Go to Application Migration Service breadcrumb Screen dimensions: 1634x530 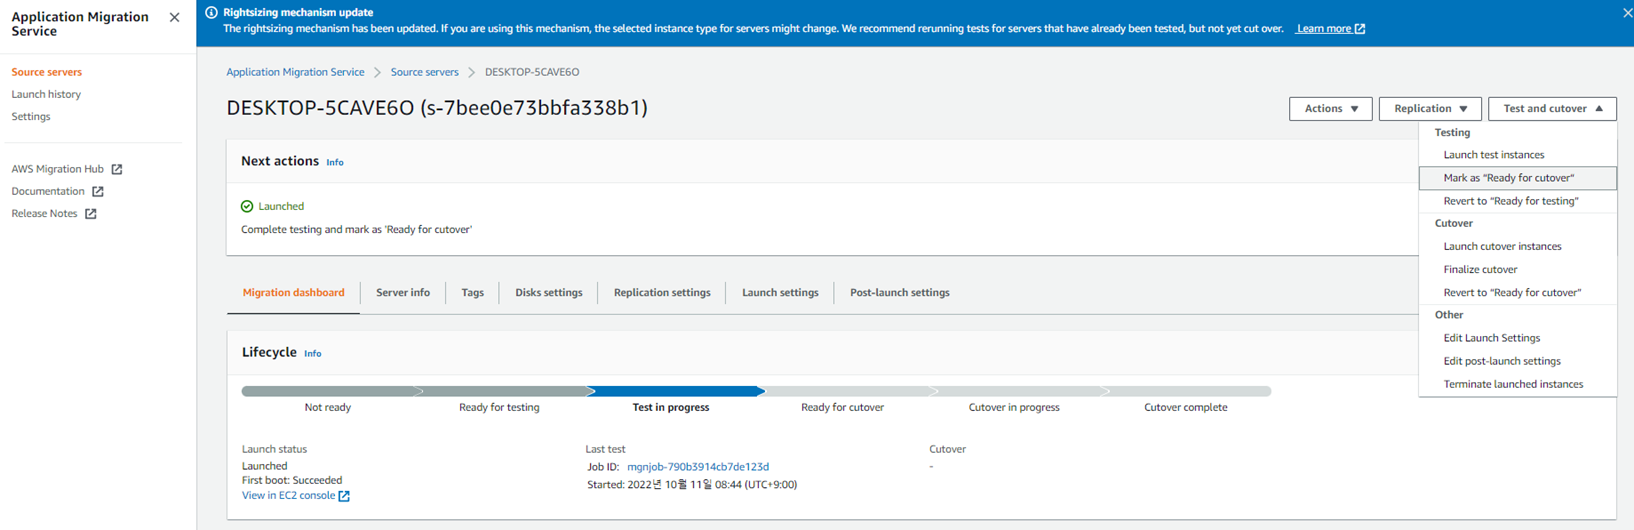pos(295,72)
